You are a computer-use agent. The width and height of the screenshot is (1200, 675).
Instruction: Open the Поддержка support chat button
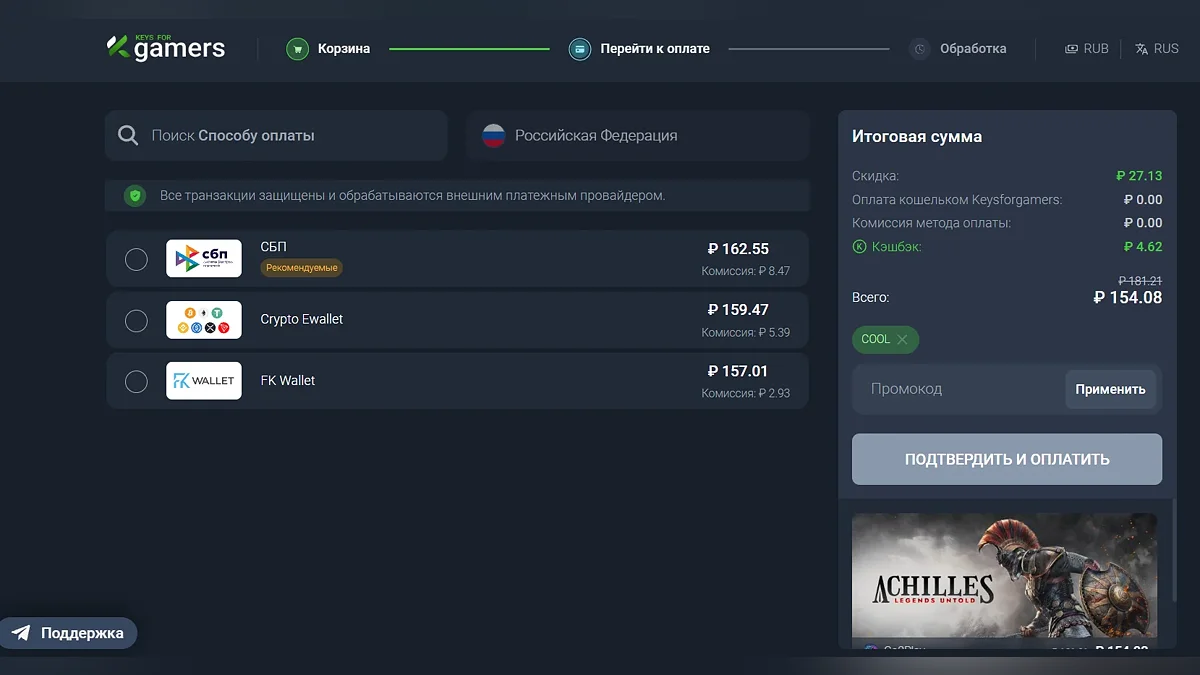68,633
